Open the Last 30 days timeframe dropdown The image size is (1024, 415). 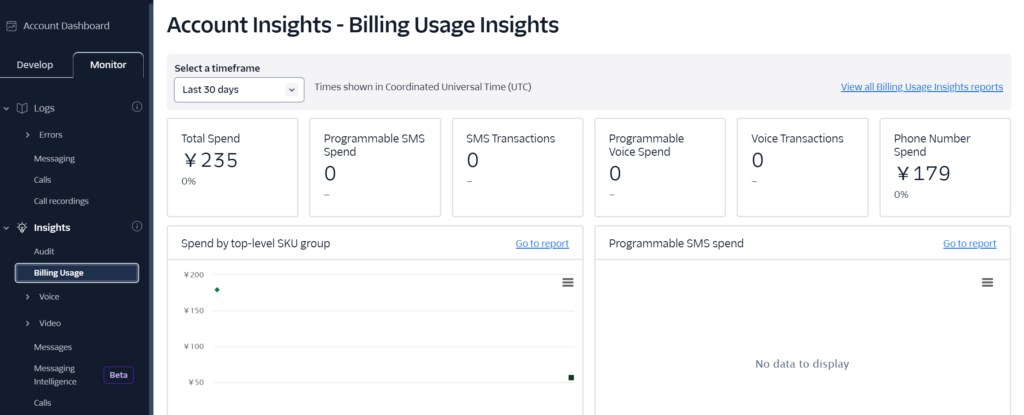coord(239,90)
